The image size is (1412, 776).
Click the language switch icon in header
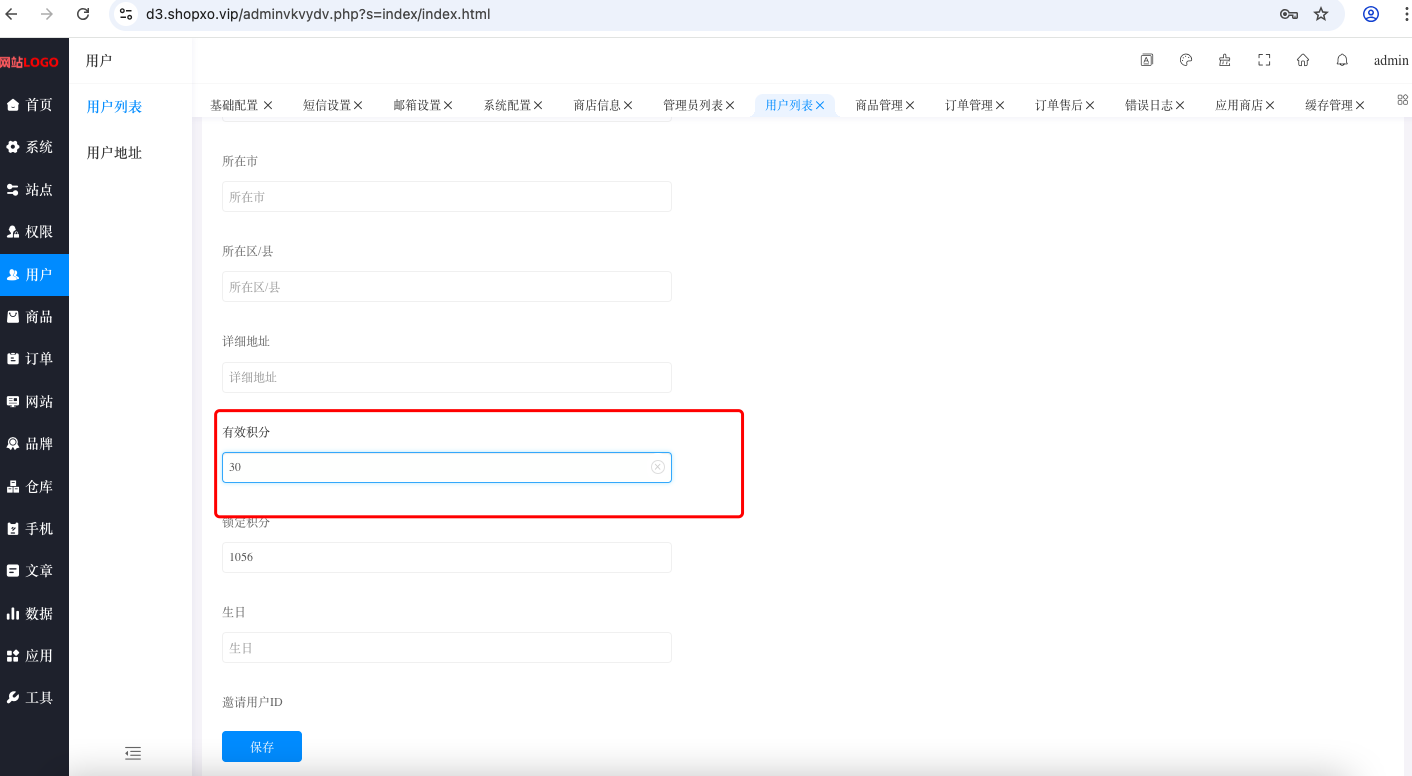(1147, 60)
